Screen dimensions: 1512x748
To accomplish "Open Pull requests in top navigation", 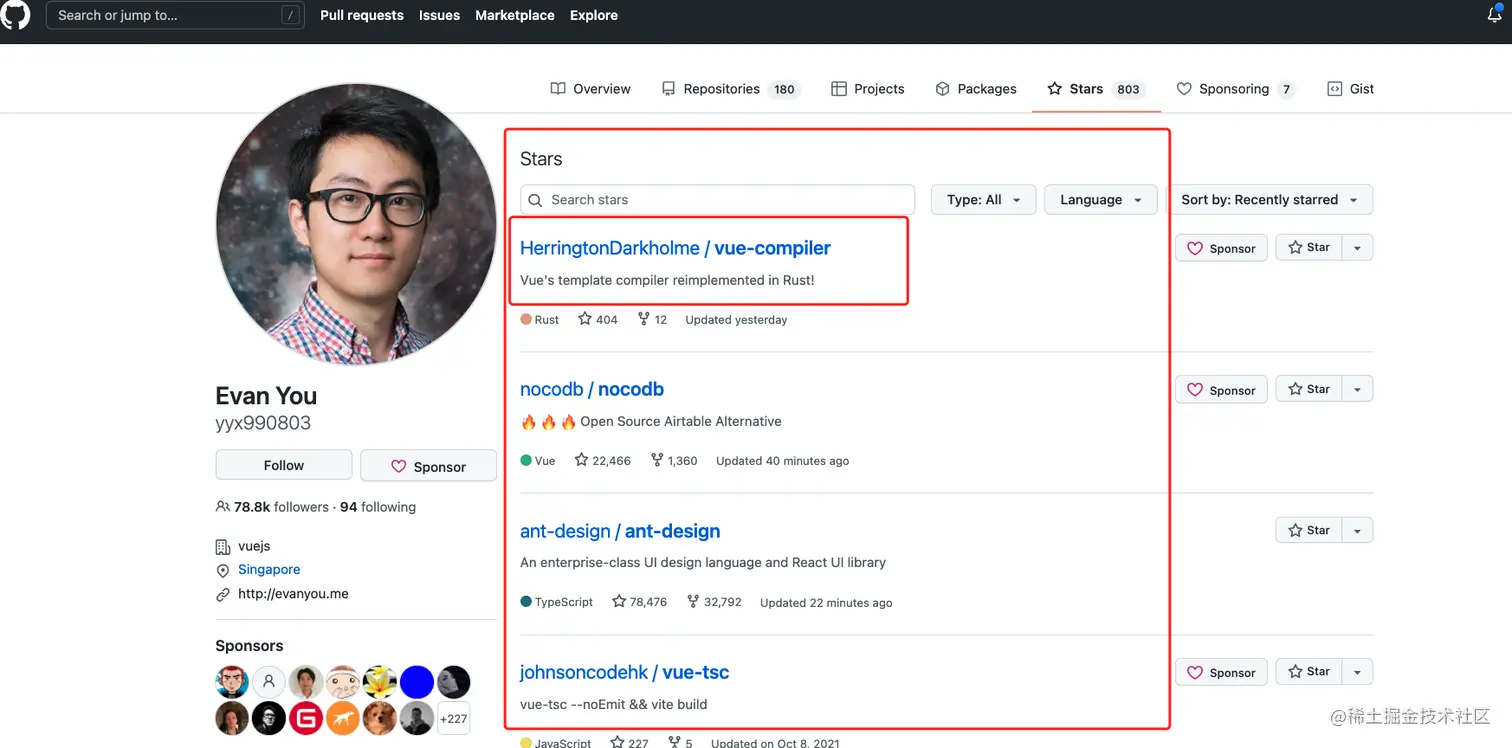I will (362, 15).
